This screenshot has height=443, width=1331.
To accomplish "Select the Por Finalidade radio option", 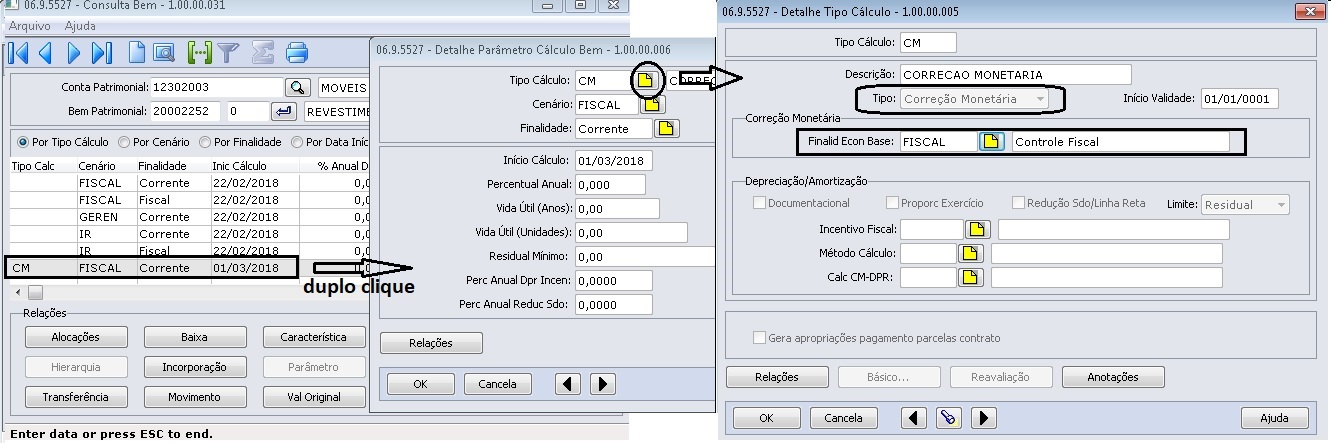I will click(241, 142).
